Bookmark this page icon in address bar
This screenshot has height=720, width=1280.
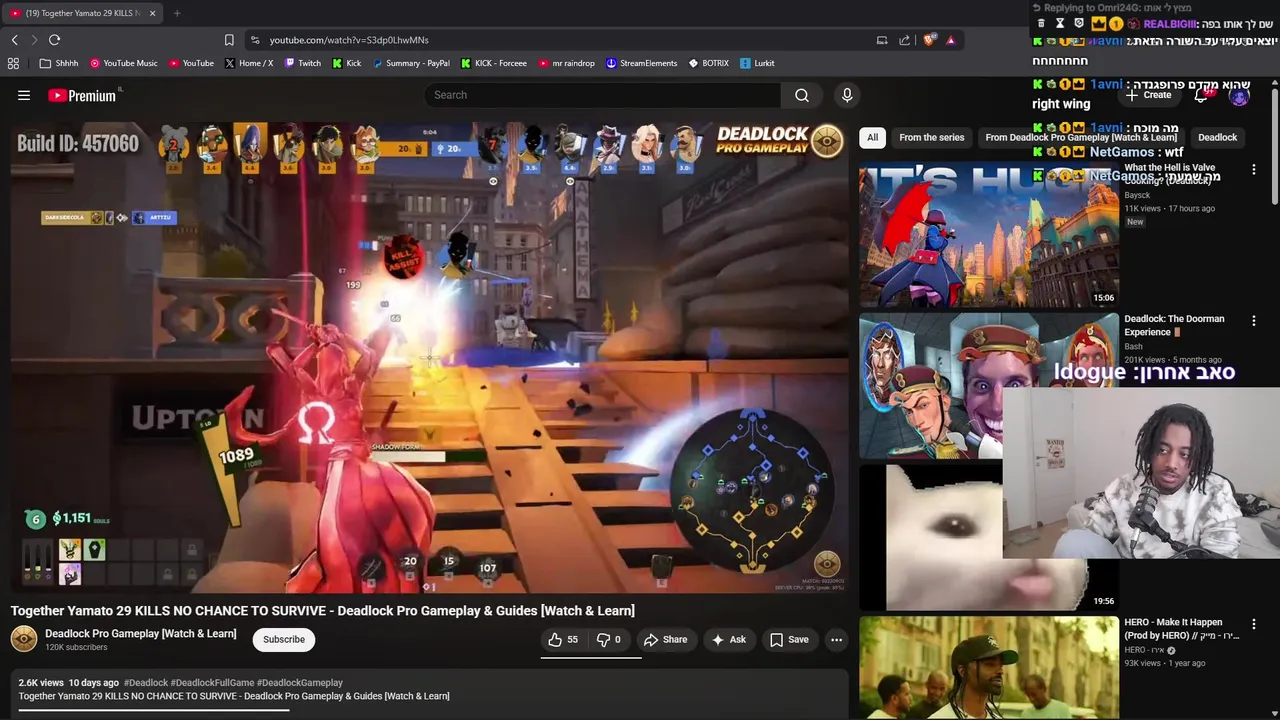tap(229, 40)
